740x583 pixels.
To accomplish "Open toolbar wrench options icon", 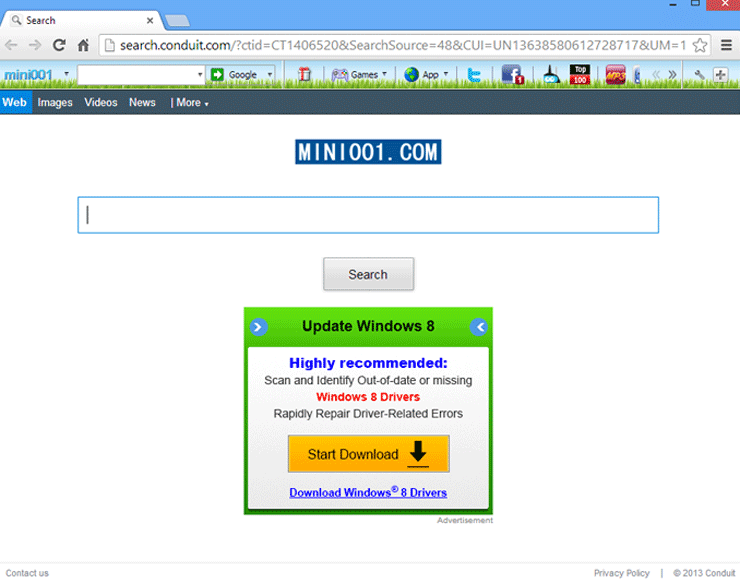I will (x=699, y=75).
